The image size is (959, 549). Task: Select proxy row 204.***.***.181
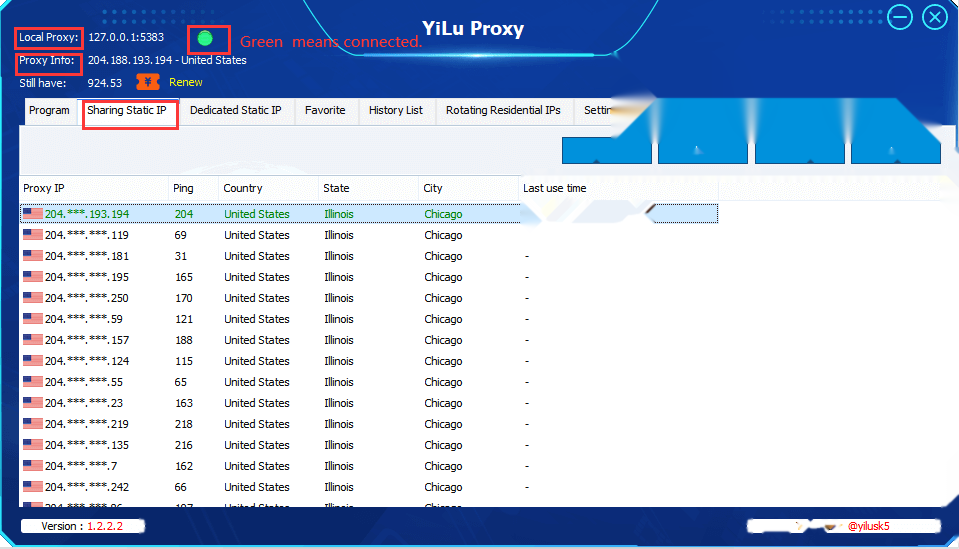369,256
